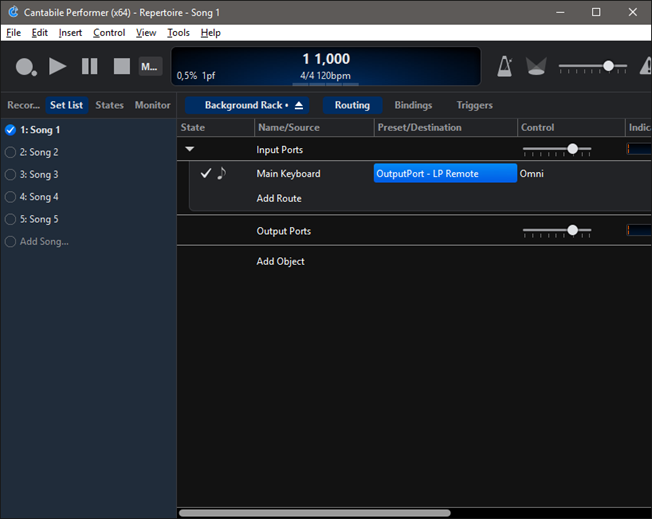This screenshot has height=519, width=652.
Task: Open the OutputPort - LP Remote destination
Action: coord(445,173)
